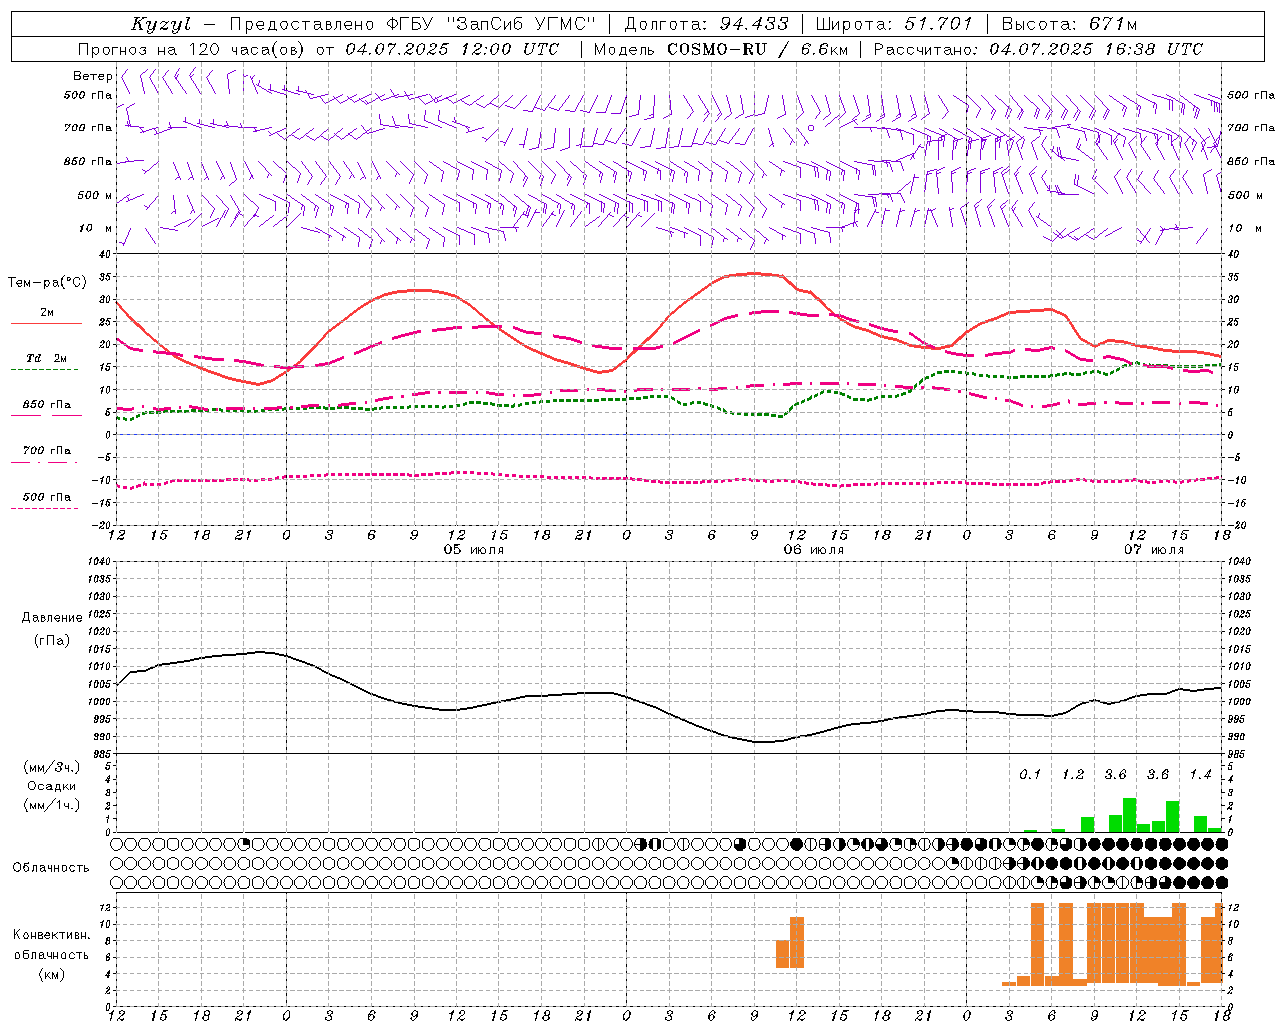Click the "Конвективн." panel label
Image resolution: width=1280 pixels, height=1024 pixels.
tap(51, 935)
